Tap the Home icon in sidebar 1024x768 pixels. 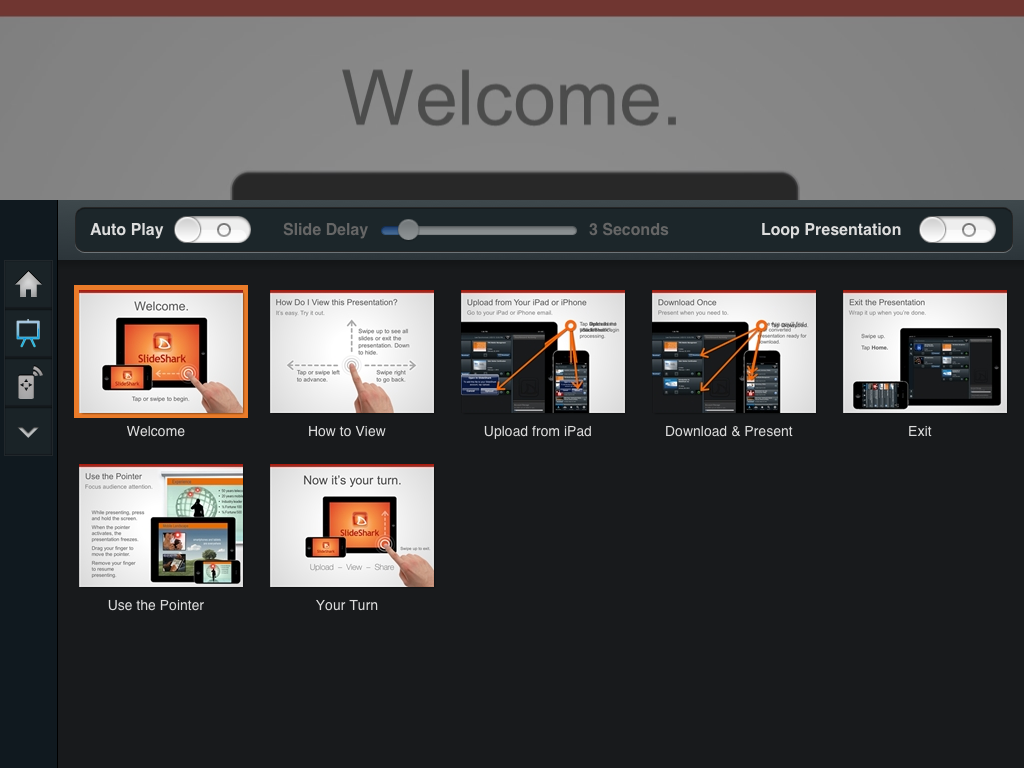pos(28,285)
